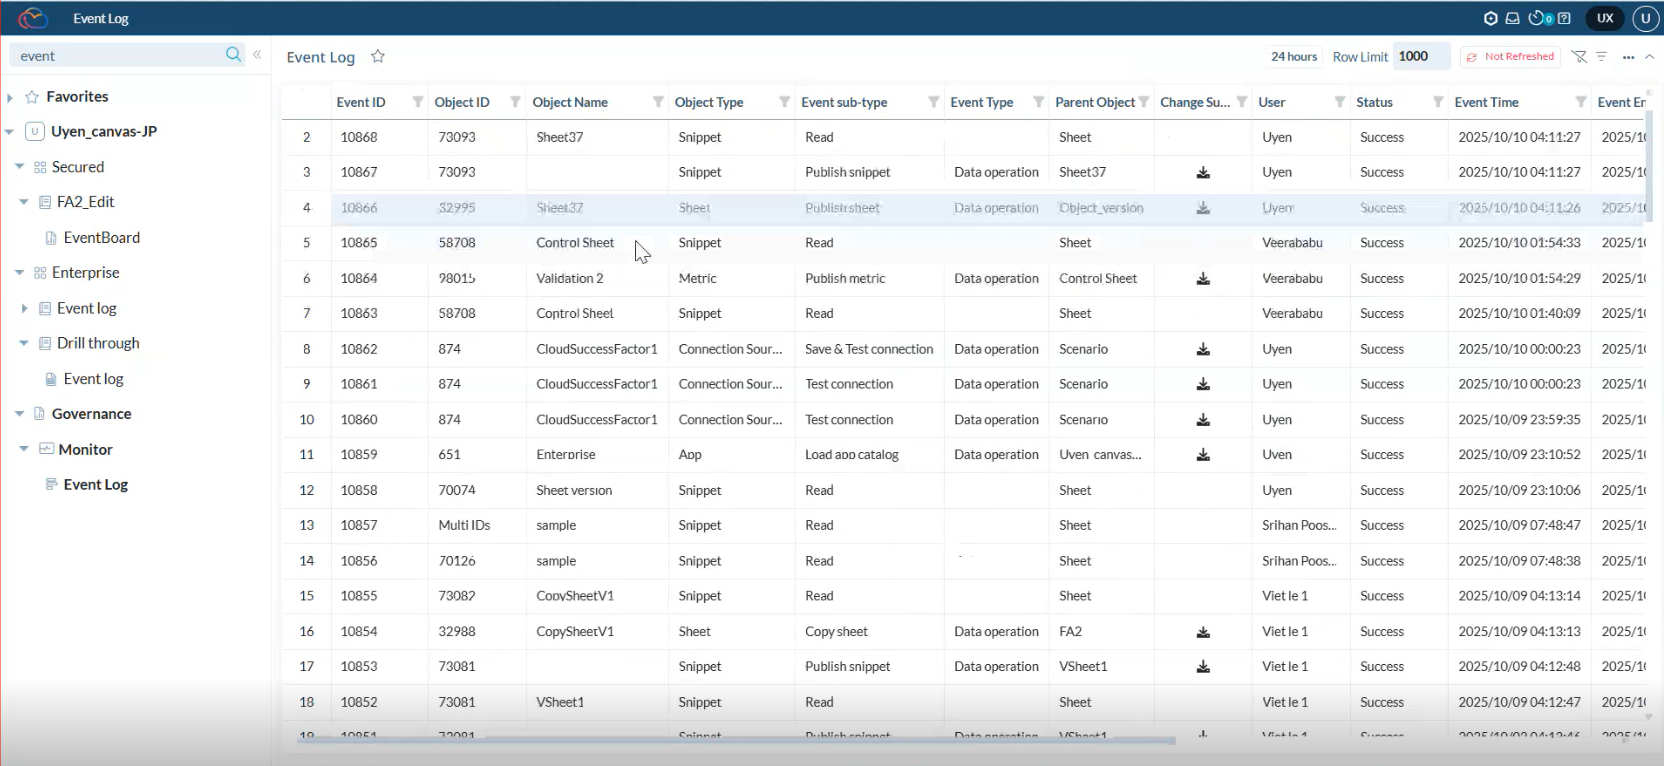Sort by the Event Time column header
The image size is (1664, 766).
(x=1486, y=102)
